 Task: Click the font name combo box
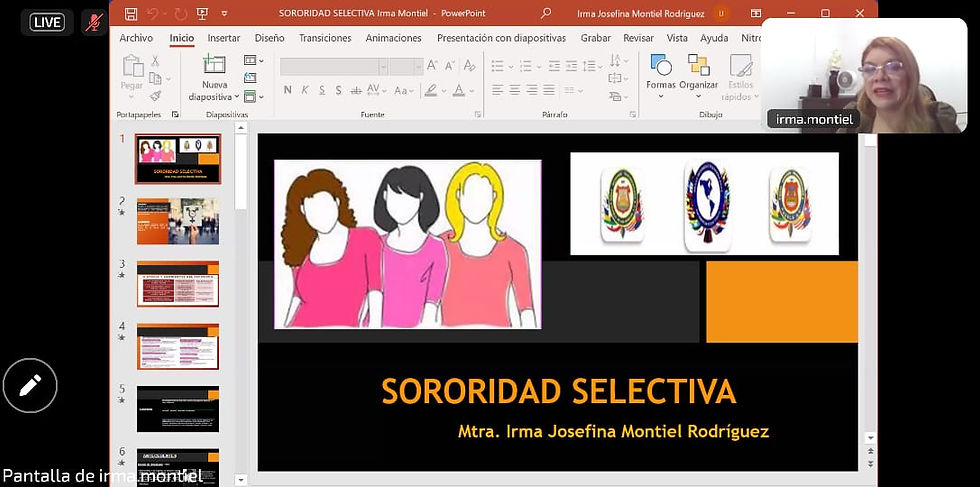pos(334,66)
